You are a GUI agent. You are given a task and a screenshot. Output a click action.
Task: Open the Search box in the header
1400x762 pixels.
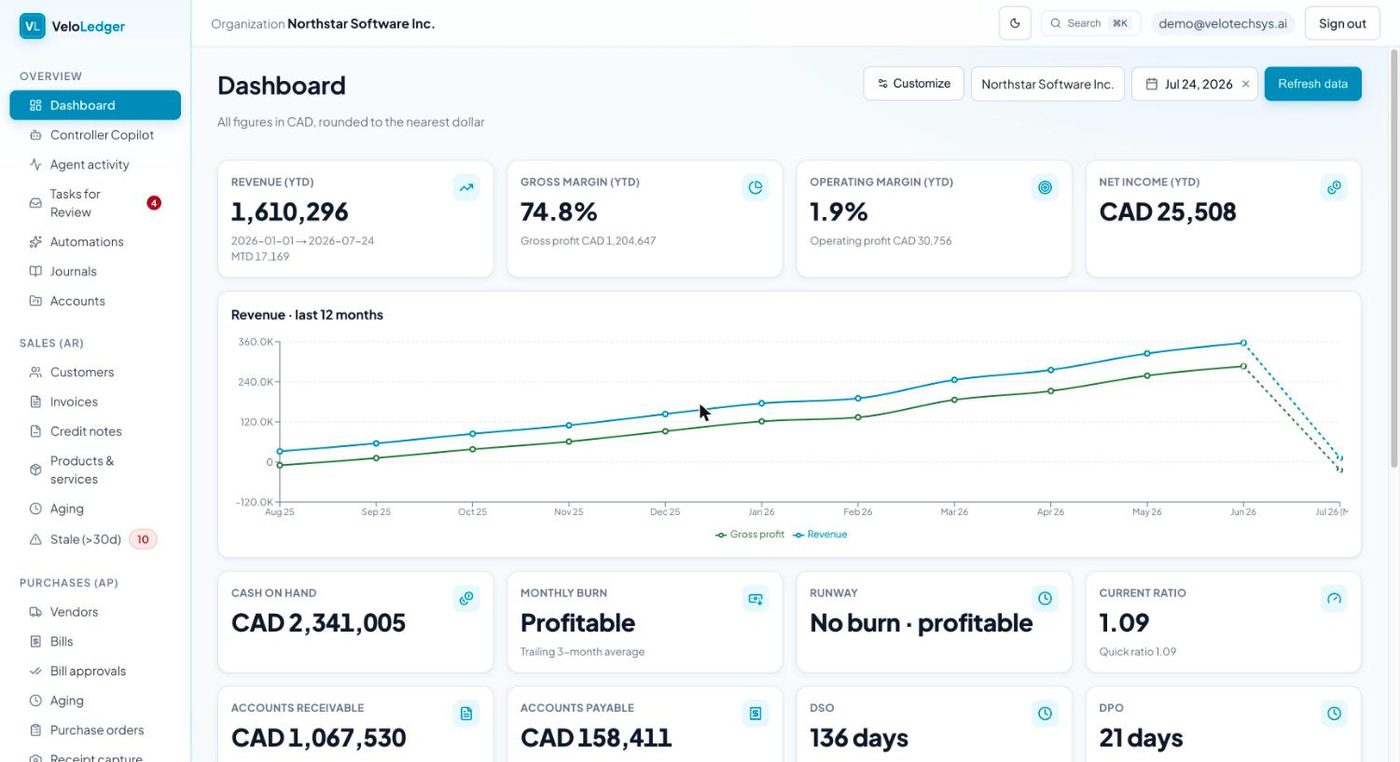pyautogui.click(x=1091, y=23)
